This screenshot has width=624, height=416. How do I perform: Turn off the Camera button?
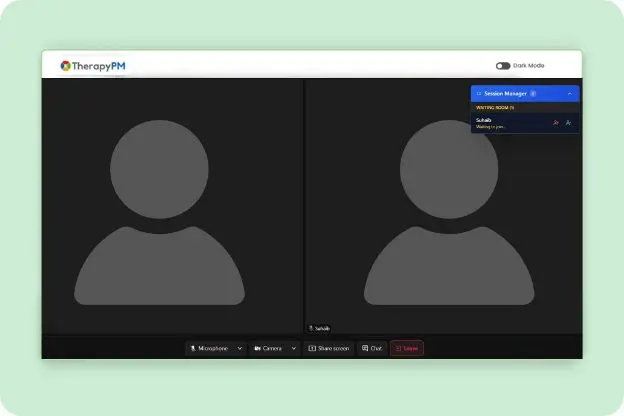click(268, 348)
